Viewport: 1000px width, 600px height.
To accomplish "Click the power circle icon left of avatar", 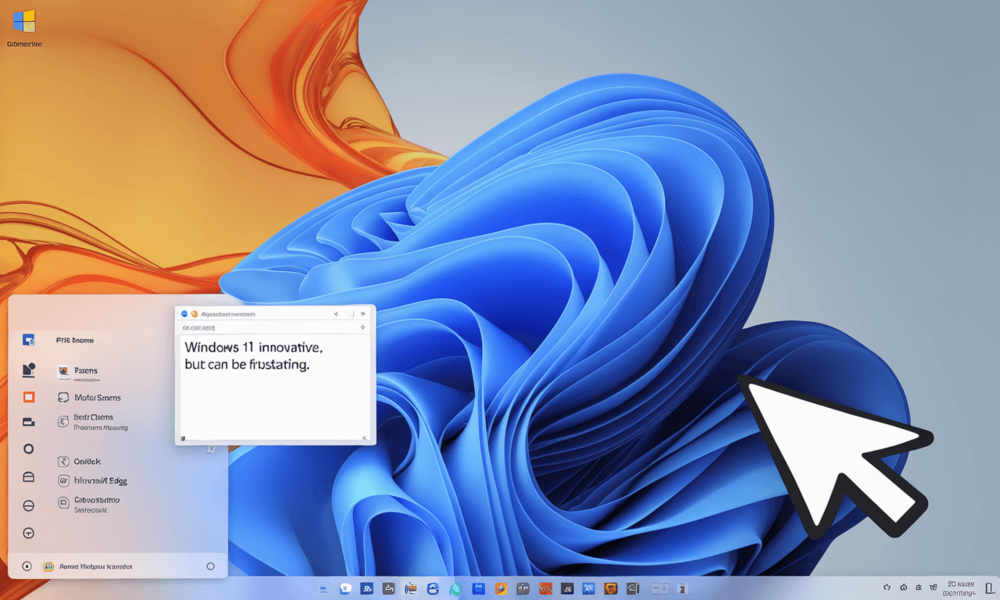I will point(27,566).
